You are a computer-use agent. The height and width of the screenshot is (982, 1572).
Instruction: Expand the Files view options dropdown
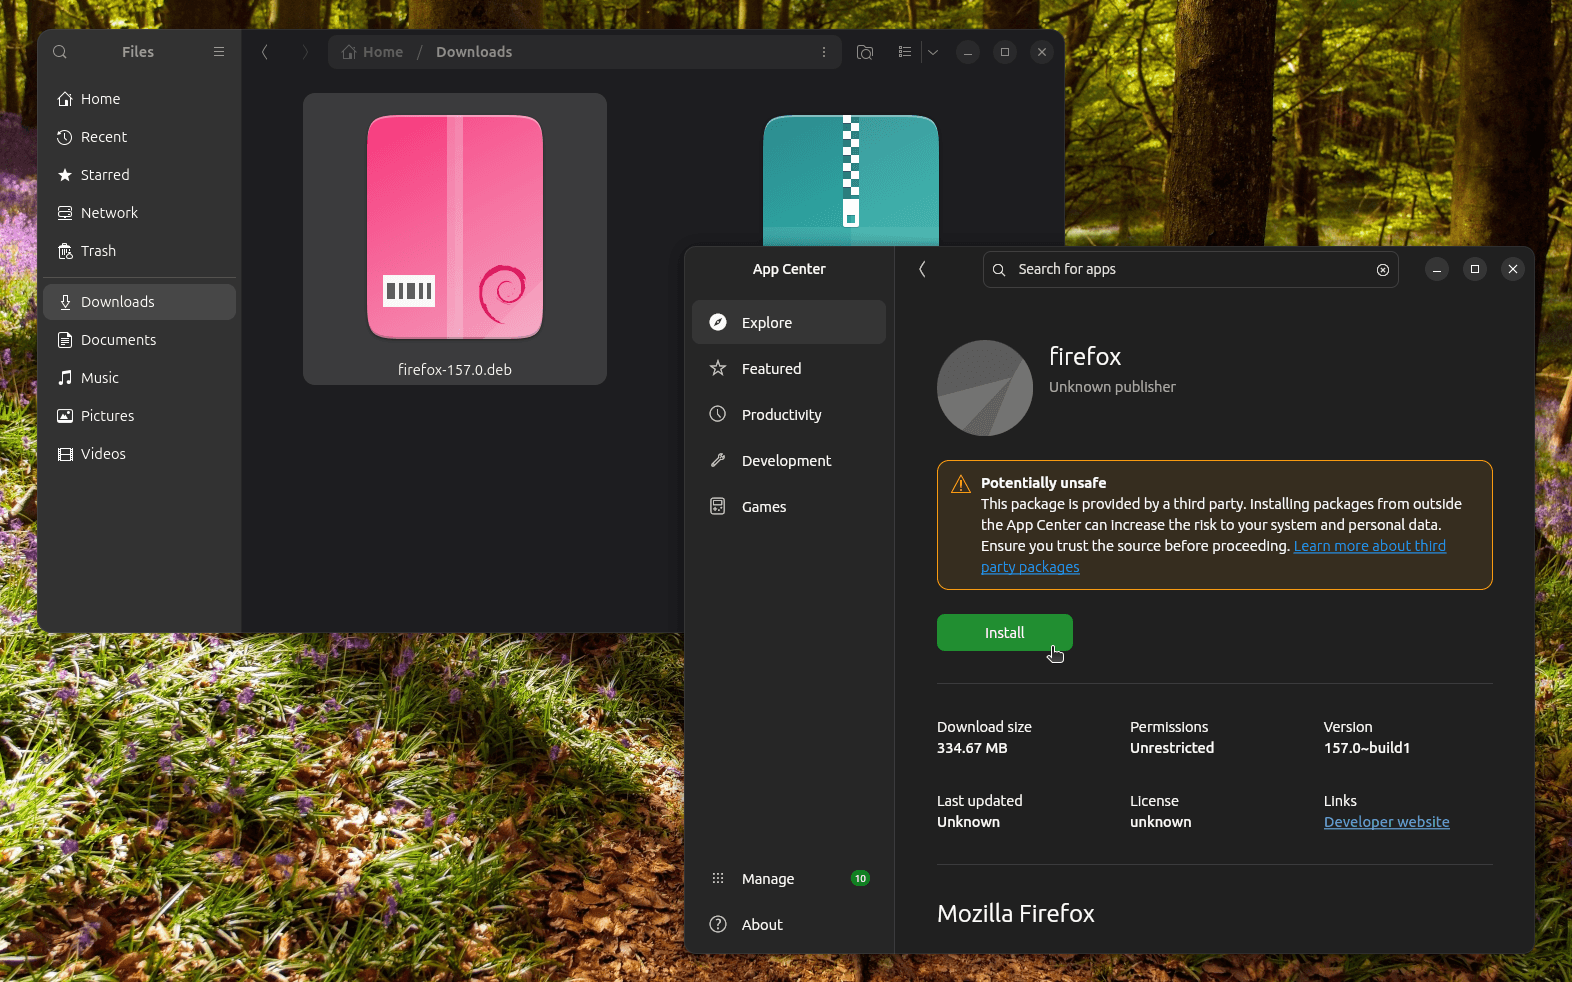933,52
